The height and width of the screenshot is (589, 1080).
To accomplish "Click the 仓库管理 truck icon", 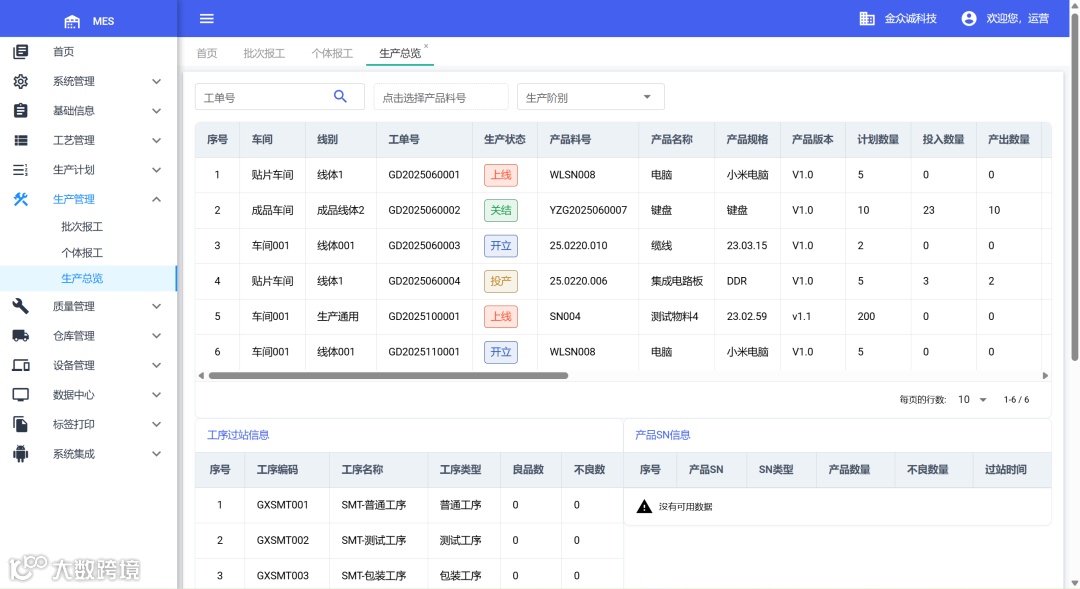I will pos(21,335).
